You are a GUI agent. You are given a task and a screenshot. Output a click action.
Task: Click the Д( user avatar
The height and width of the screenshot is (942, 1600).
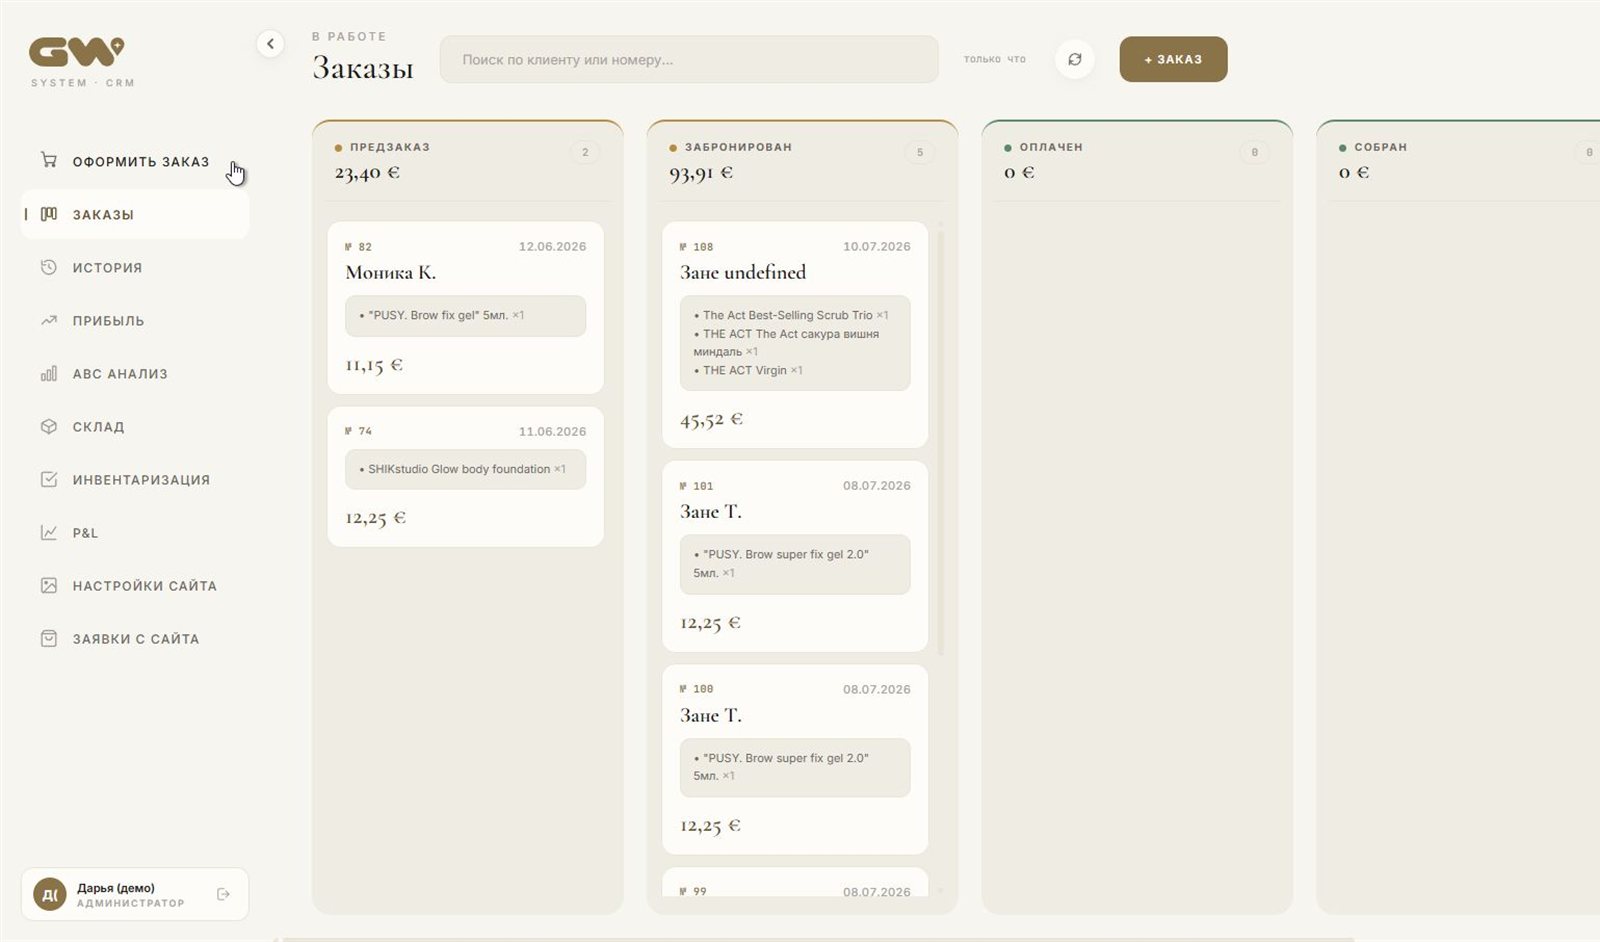click(x=50, y=894)
